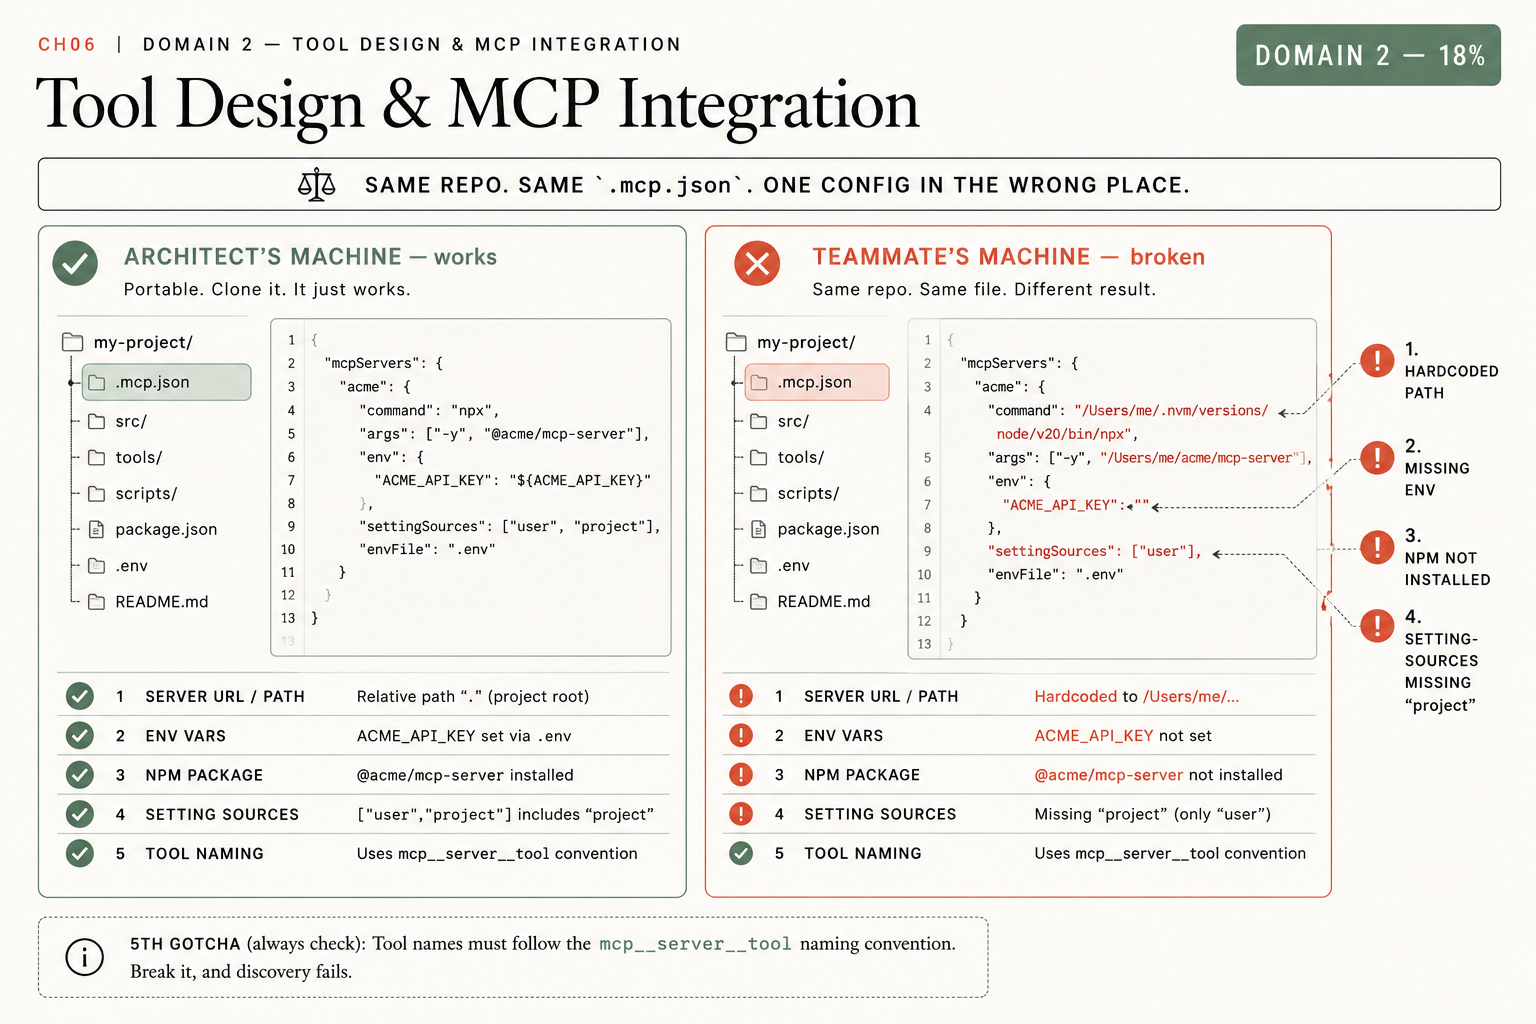Click green check for Tool Naming row, architect panel
The image size is (1536, 1024).
click(80, 853)
